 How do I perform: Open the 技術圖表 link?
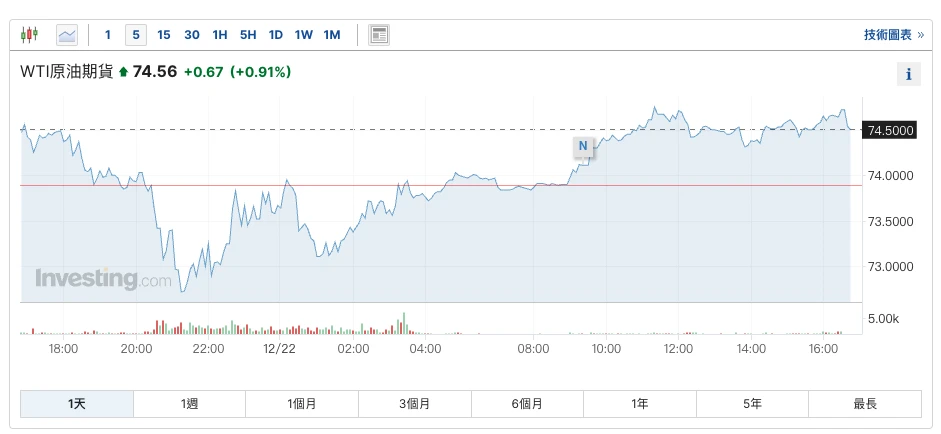[893, 35]
